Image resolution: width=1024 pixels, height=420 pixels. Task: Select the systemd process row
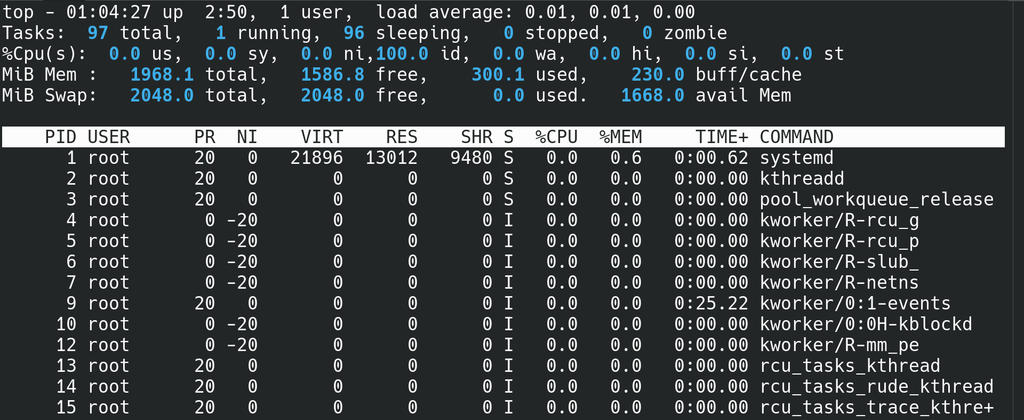503,158
